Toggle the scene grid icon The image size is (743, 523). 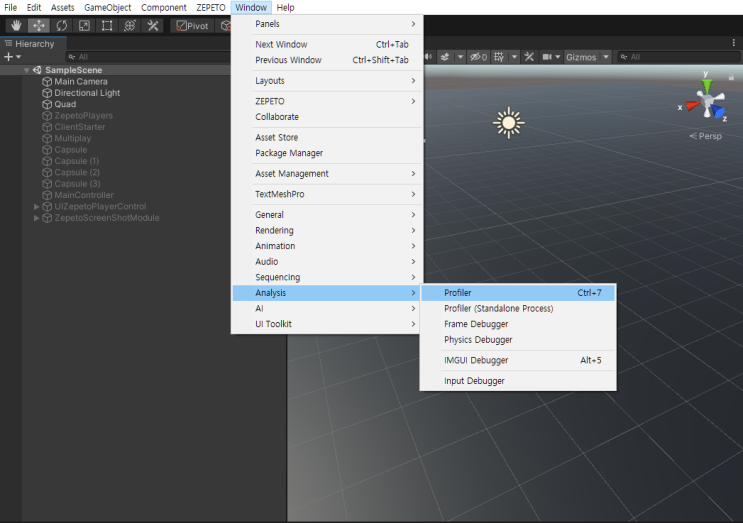point(499,57)
